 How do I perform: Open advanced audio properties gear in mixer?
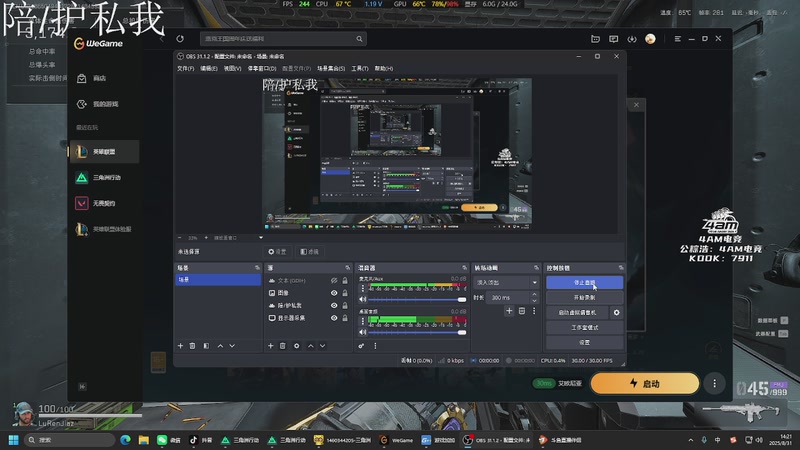[x=361, y=346]
